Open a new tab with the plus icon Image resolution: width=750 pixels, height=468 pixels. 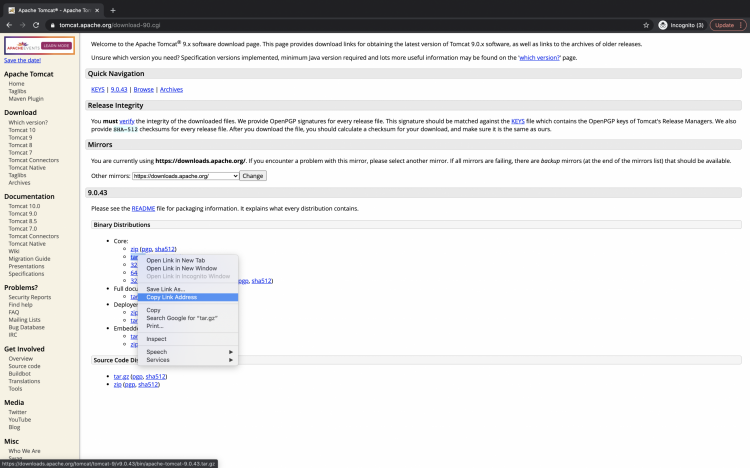coord(113,10)
